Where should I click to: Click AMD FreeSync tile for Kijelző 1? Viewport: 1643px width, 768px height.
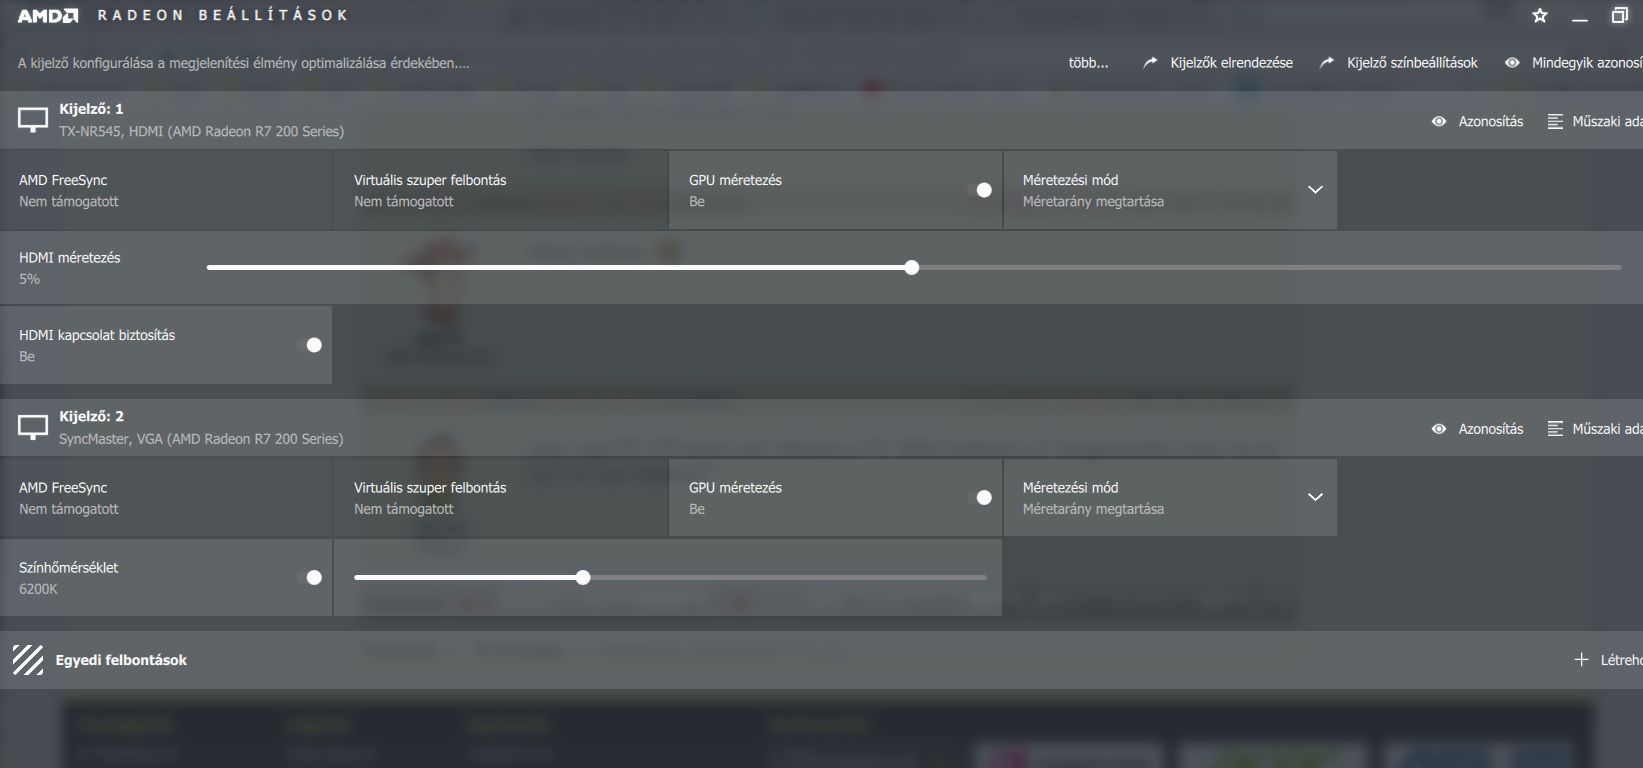tap(166, 190)
